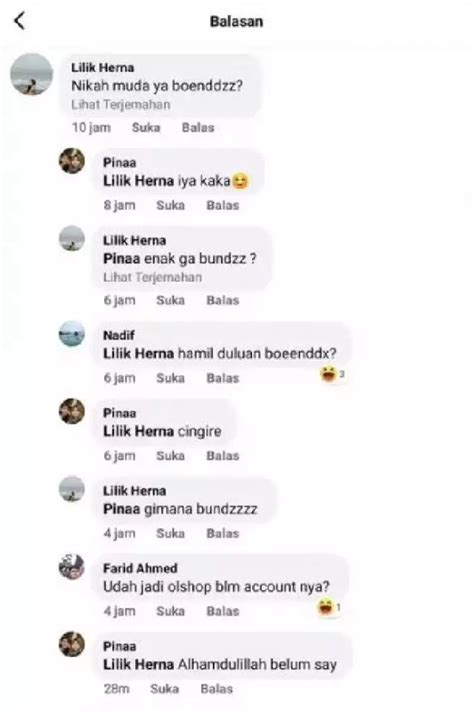
Task: Open Farid Ahmed's profile avatar
Action: point(72,567)
